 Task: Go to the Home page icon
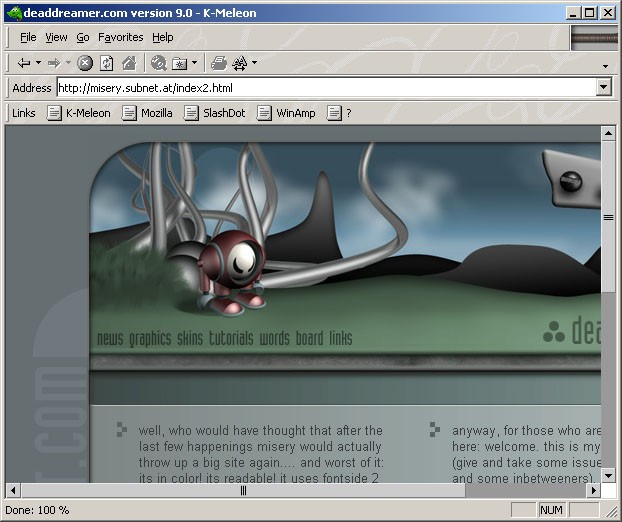[128, 63]
